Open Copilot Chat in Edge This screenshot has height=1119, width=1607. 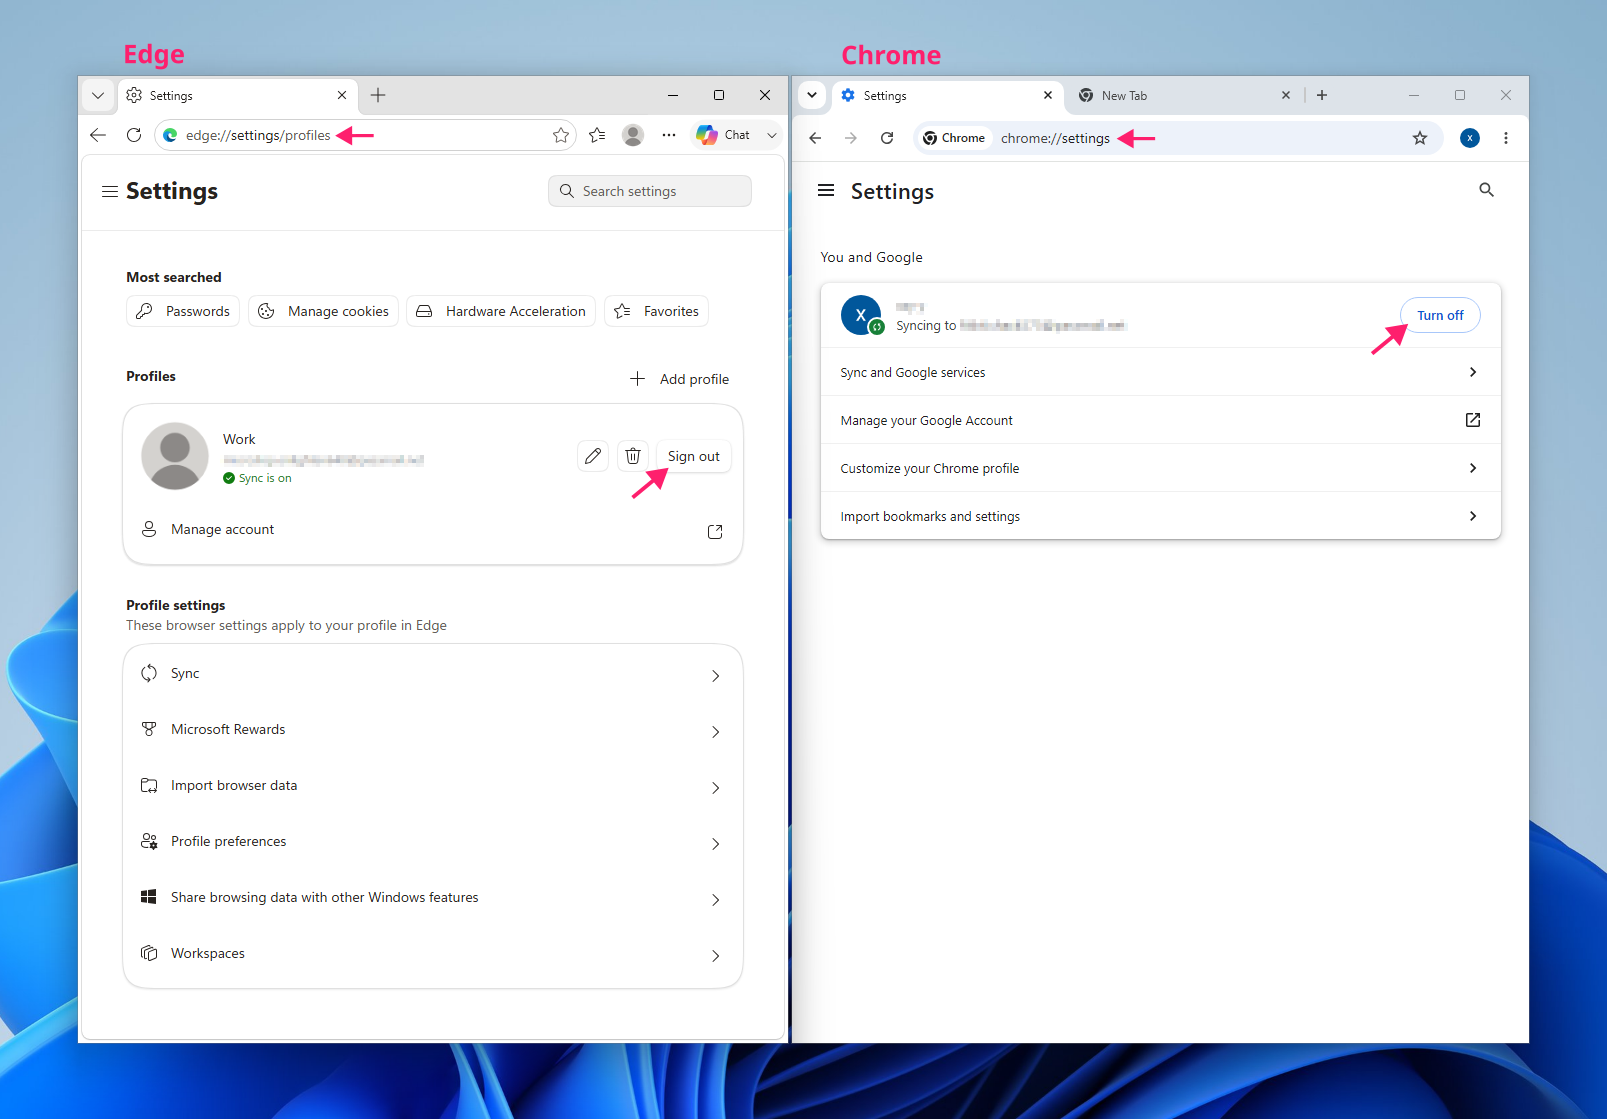tap(724, 135)
